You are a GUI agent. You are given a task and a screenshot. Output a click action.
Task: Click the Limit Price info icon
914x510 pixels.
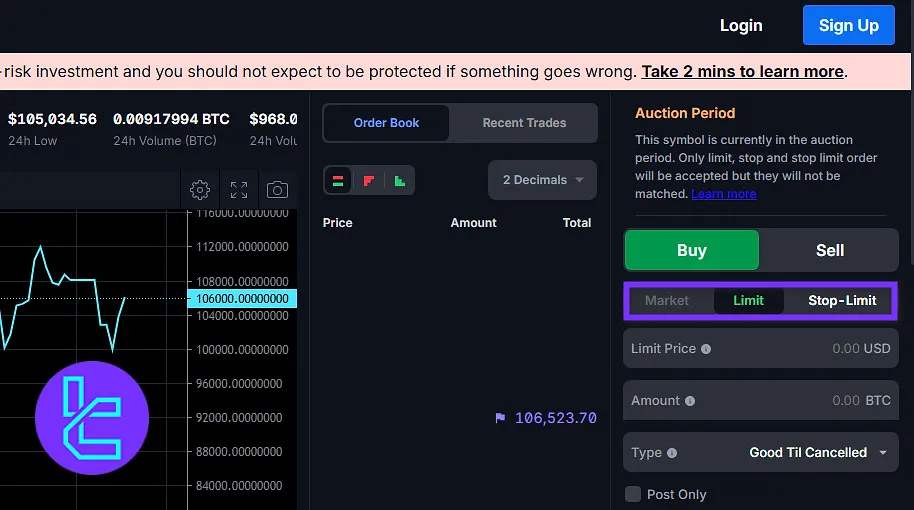[706, 349]
